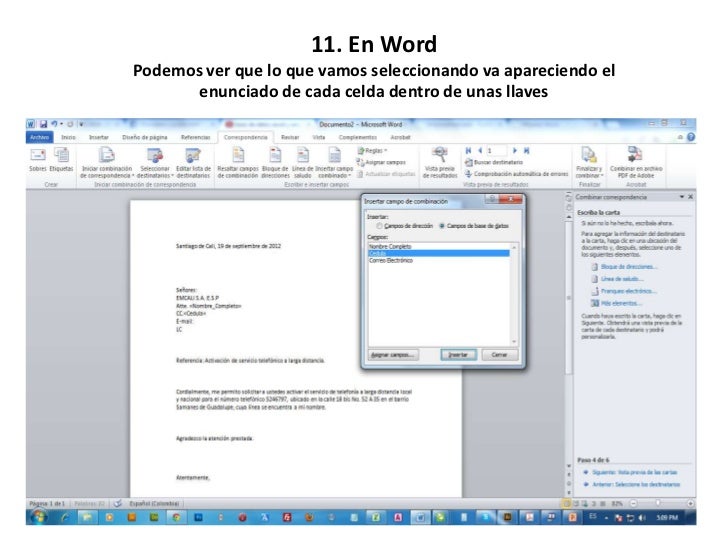The height and width of the screenshot is (546, 728).
Task: Select Correo Electrónico in field list
Action: 438,260
